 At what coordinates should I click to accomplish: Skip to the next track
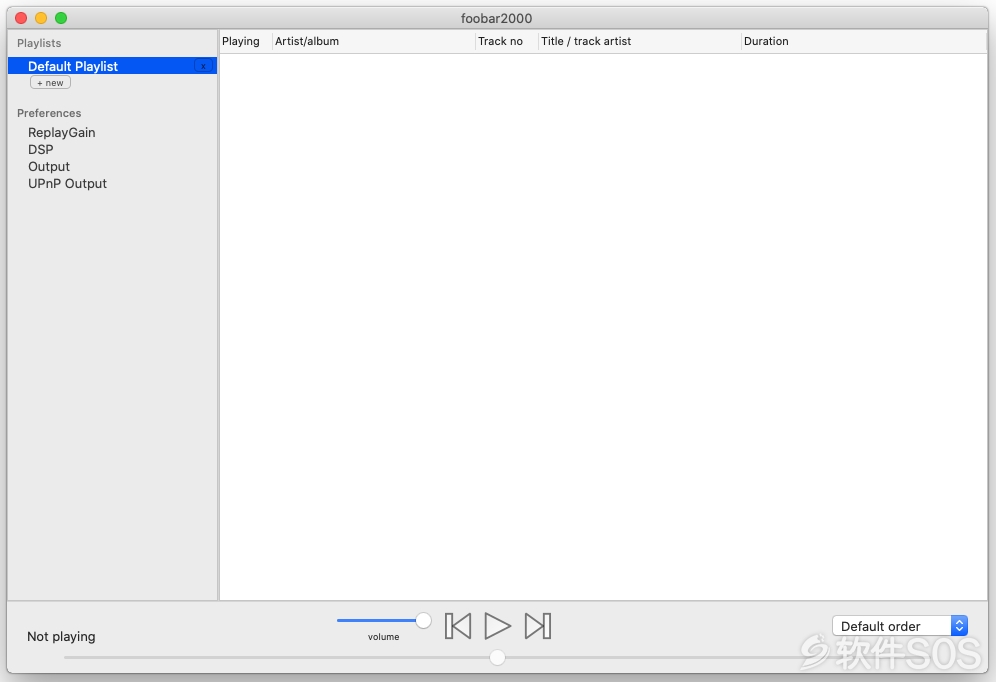point(537,626)
